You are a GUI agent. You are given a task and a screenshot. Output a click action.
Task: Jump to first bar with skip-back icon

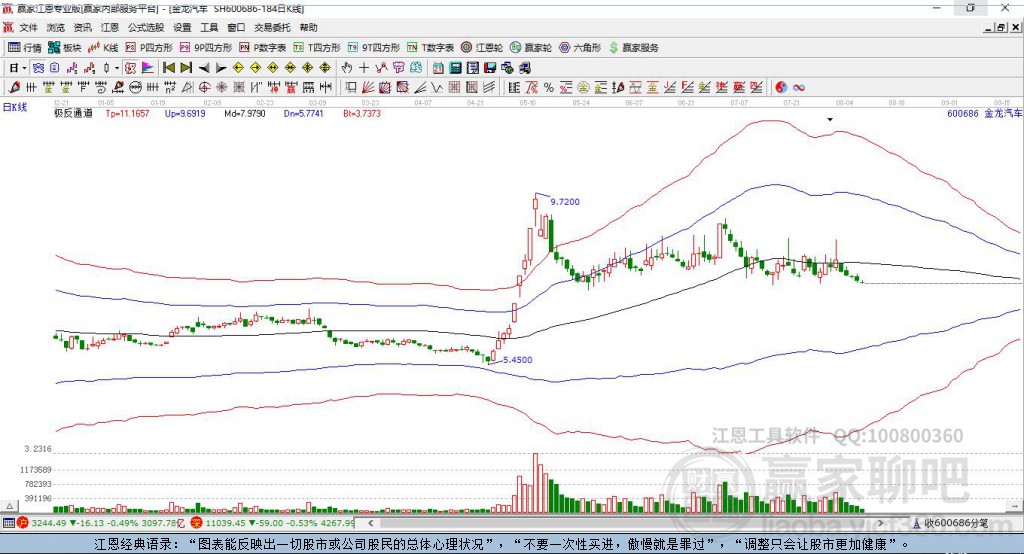[x=168, y=68]
